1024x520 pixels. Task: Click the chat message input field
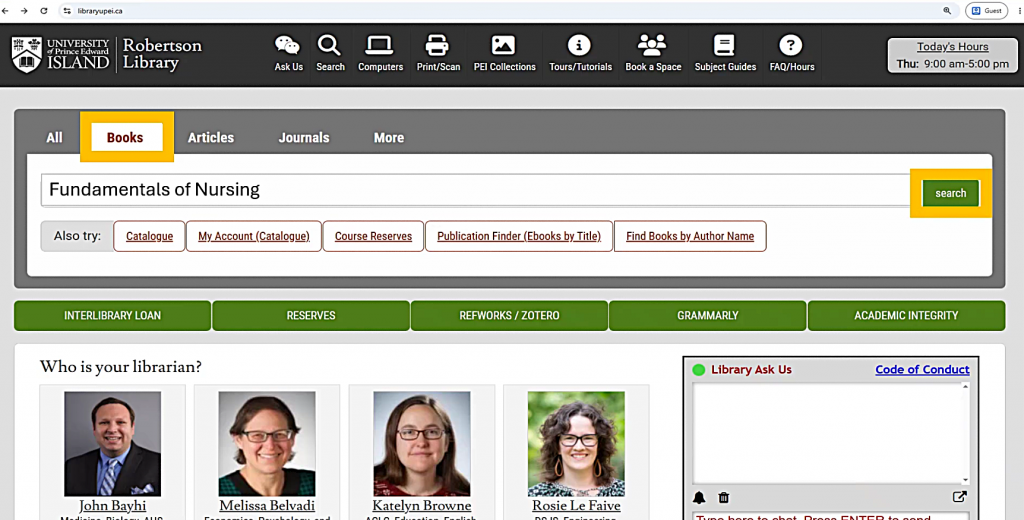tap(831, 516)
